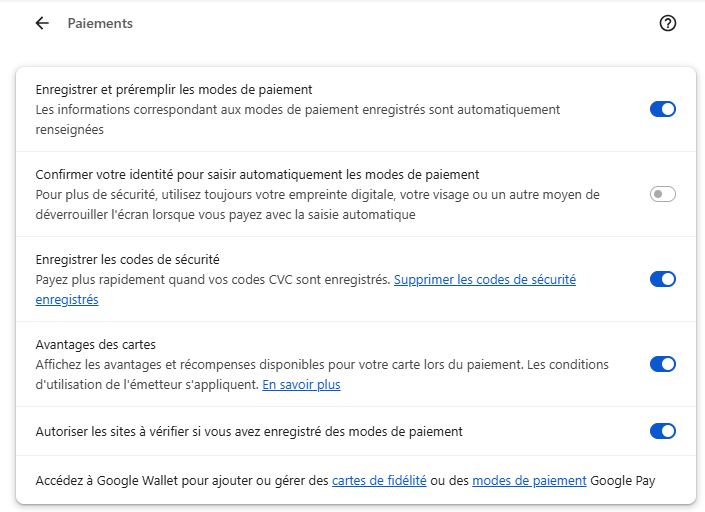The height and width of the screenshot is (512, 705).
Task: Disable the Avantages des cartes toggle
Action: (662, 364)
